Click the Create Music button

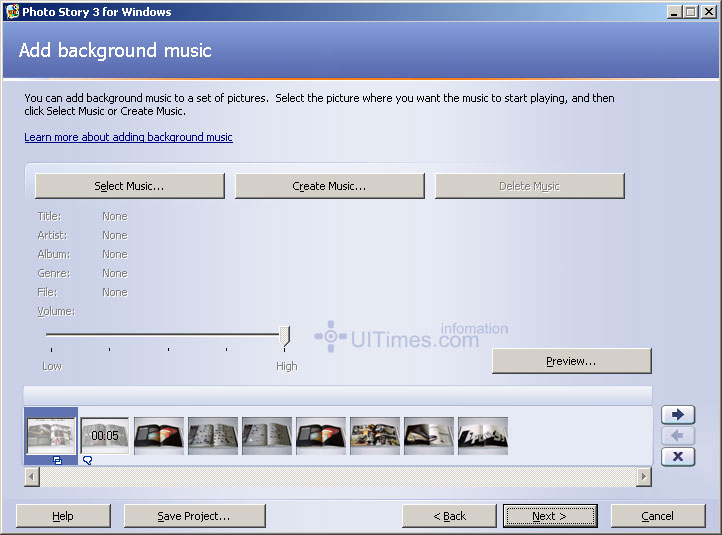(x=329, y=186)
